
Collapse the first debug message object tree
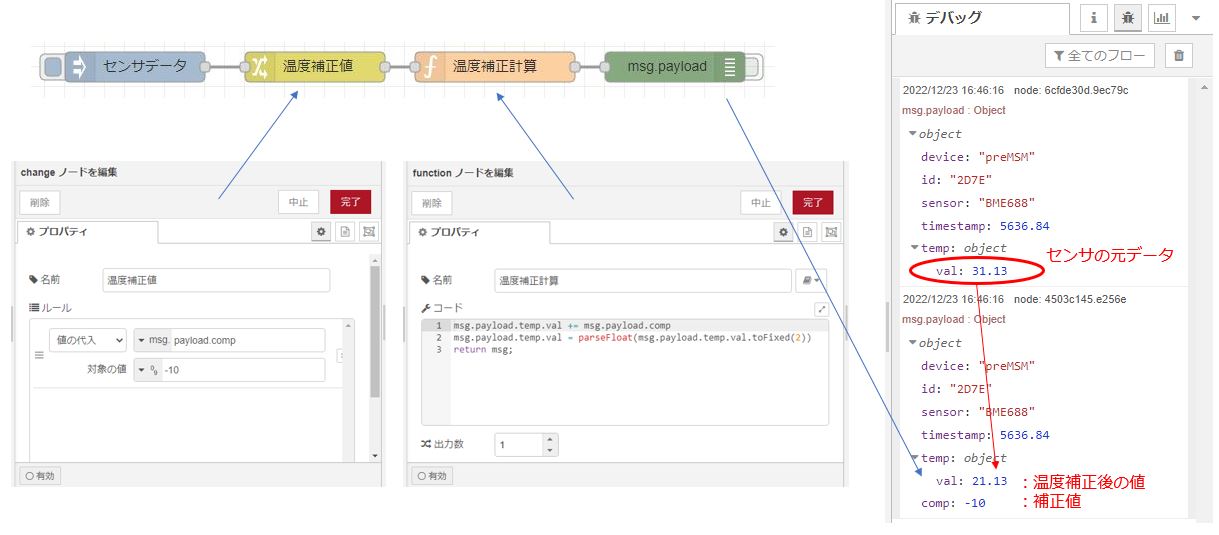pyautogui.click(x=912, y=134)
